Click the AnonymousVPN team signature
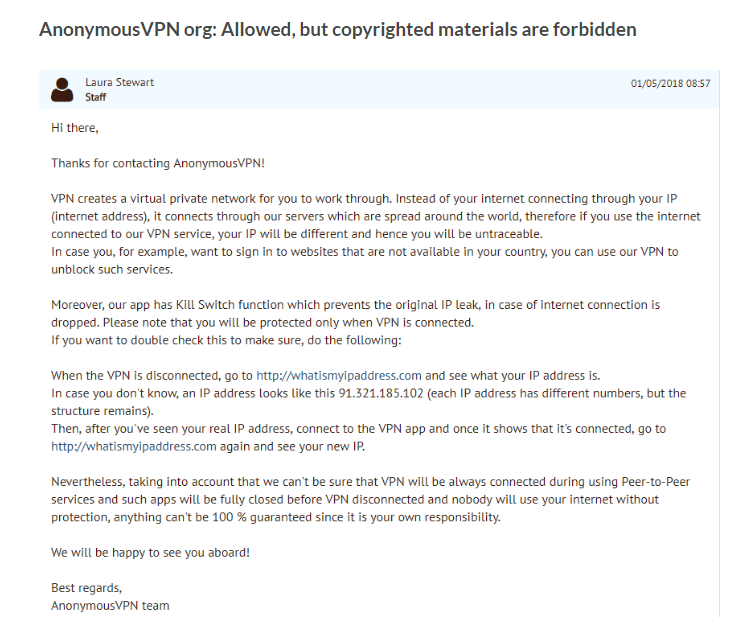The height and width of the screenshot is (632, 749). tap(110, 606)
